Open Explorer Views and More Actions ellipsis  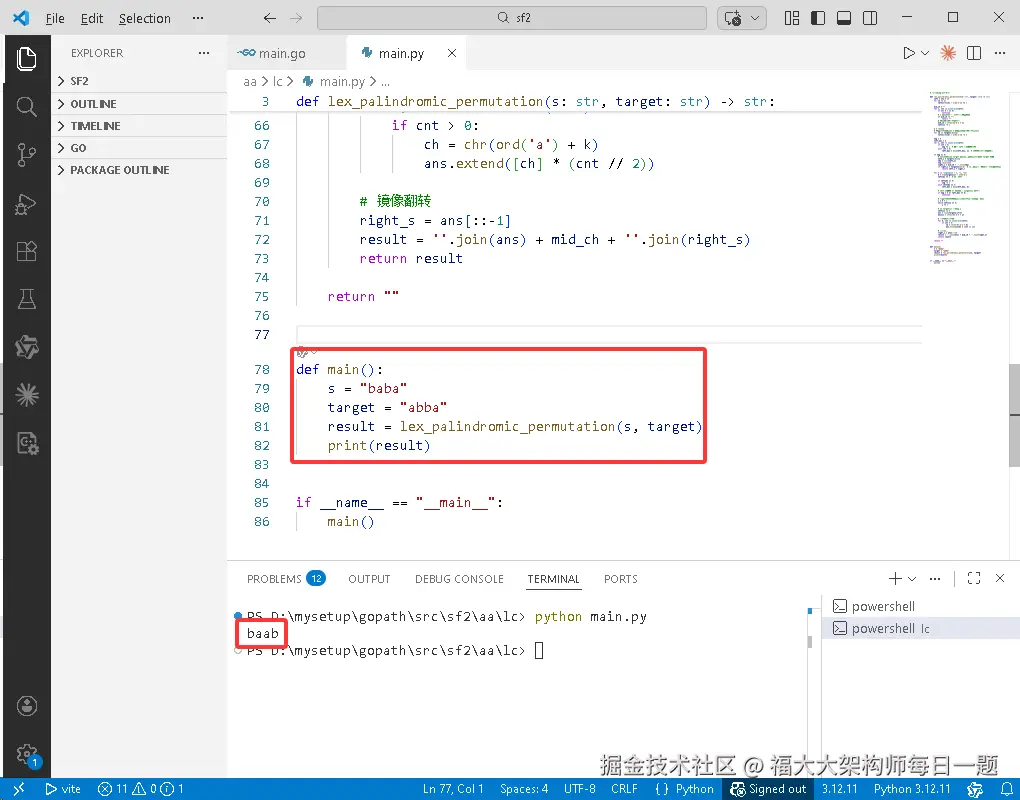tap(204, 53)
